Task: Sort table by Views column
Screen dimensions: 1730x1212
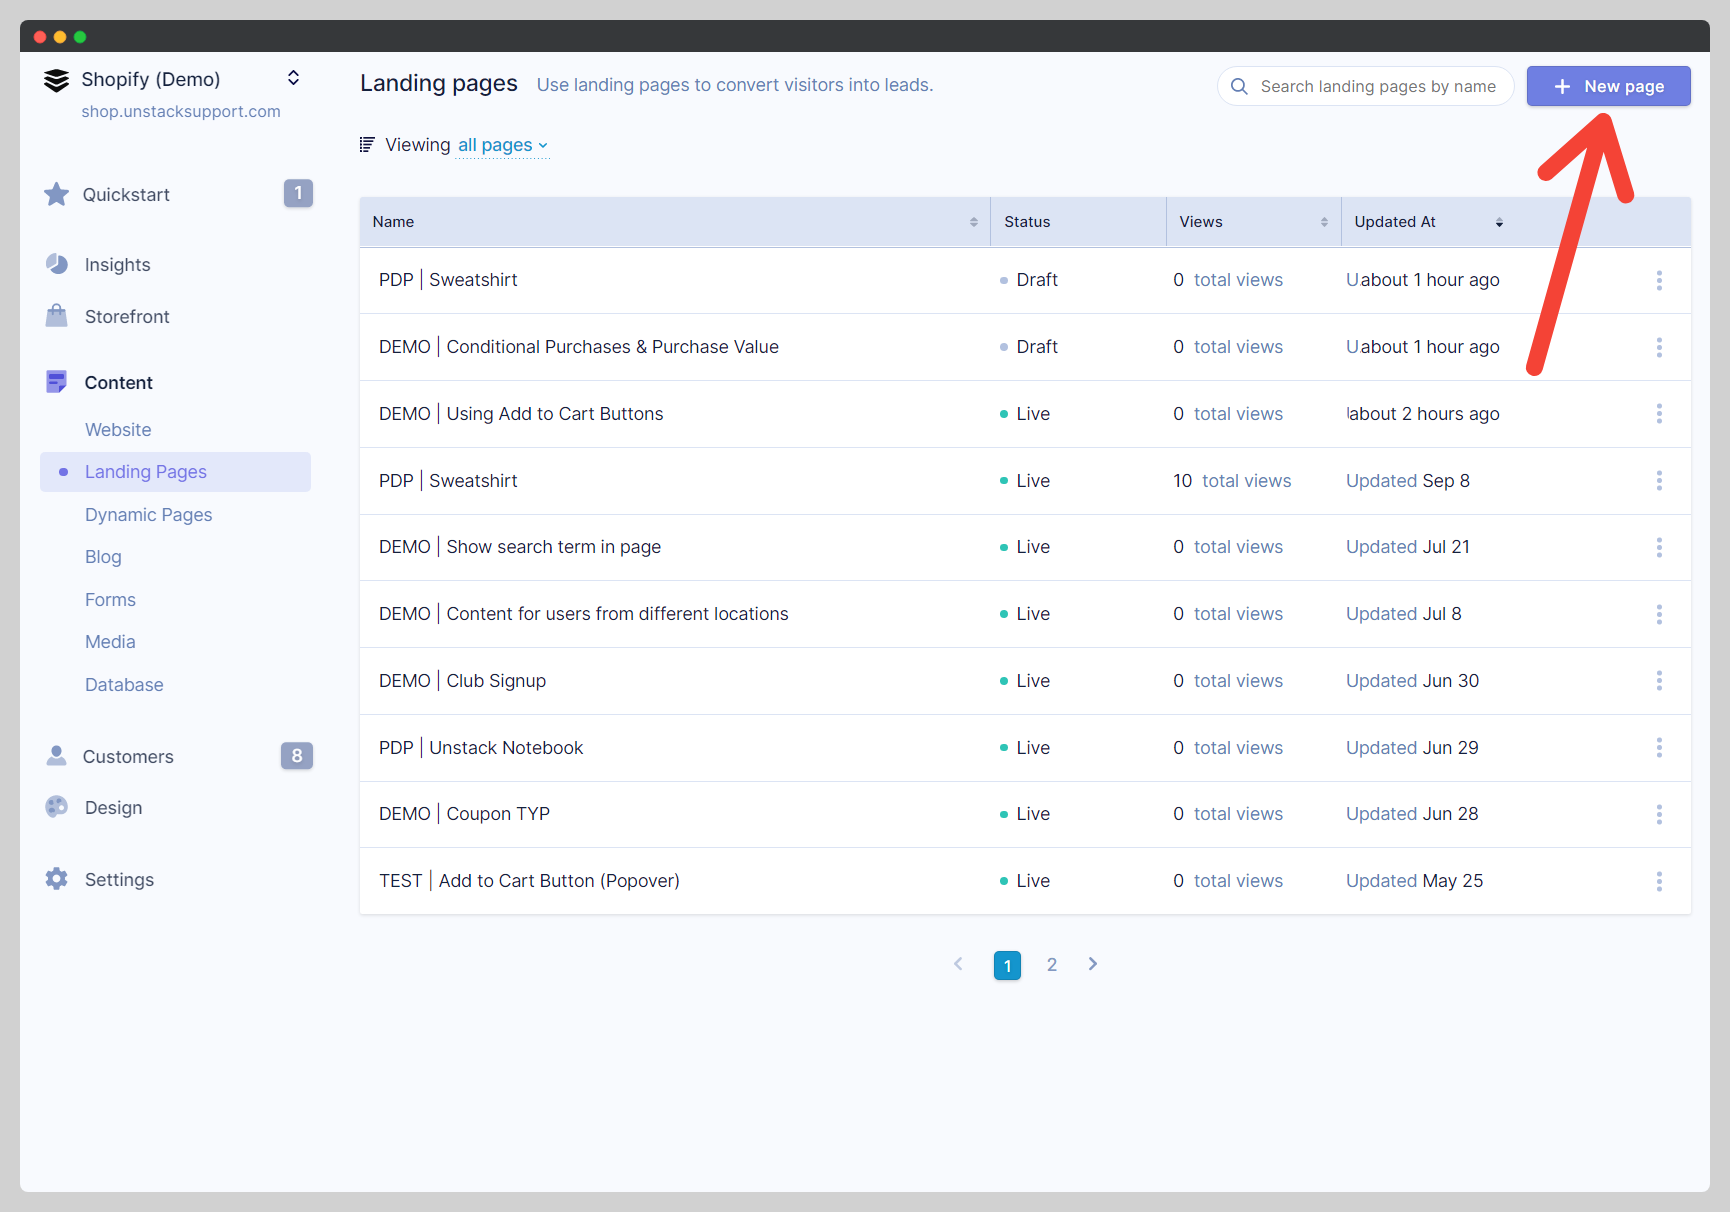Action: coord(1323,222)
